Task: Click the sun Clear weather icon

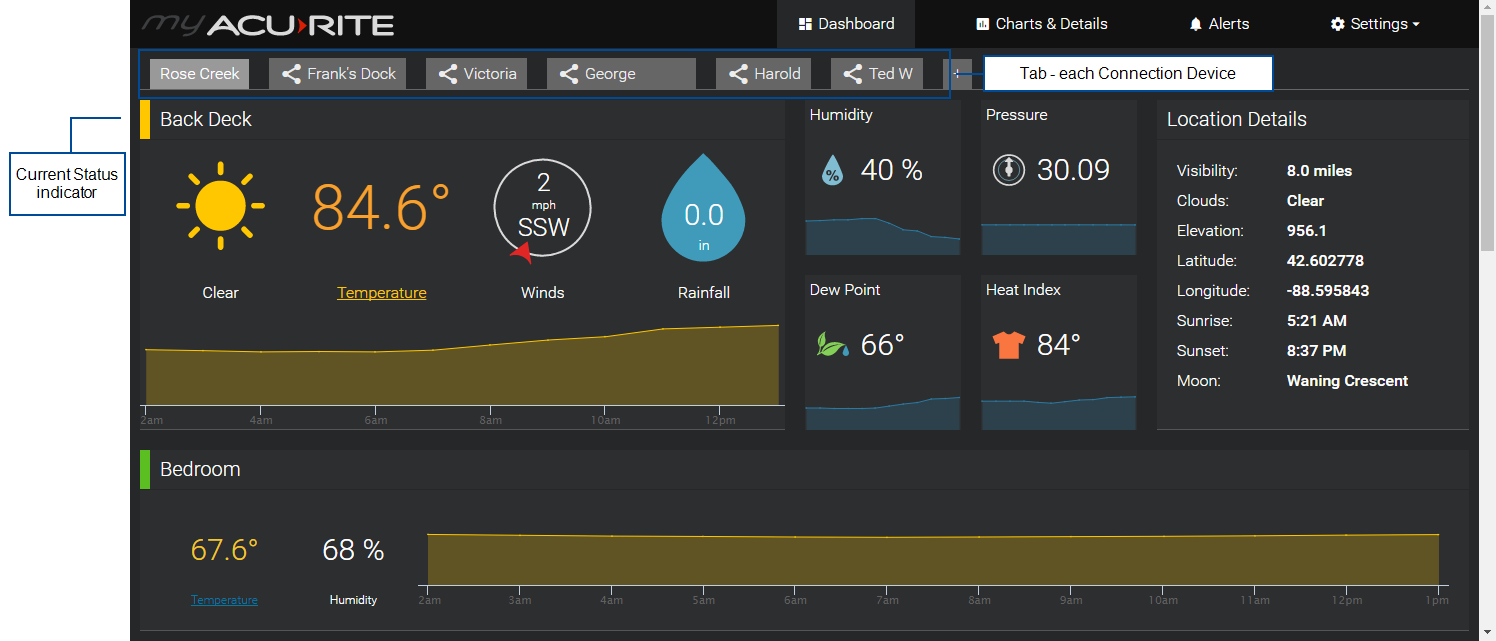Action: tap(220, 206)
